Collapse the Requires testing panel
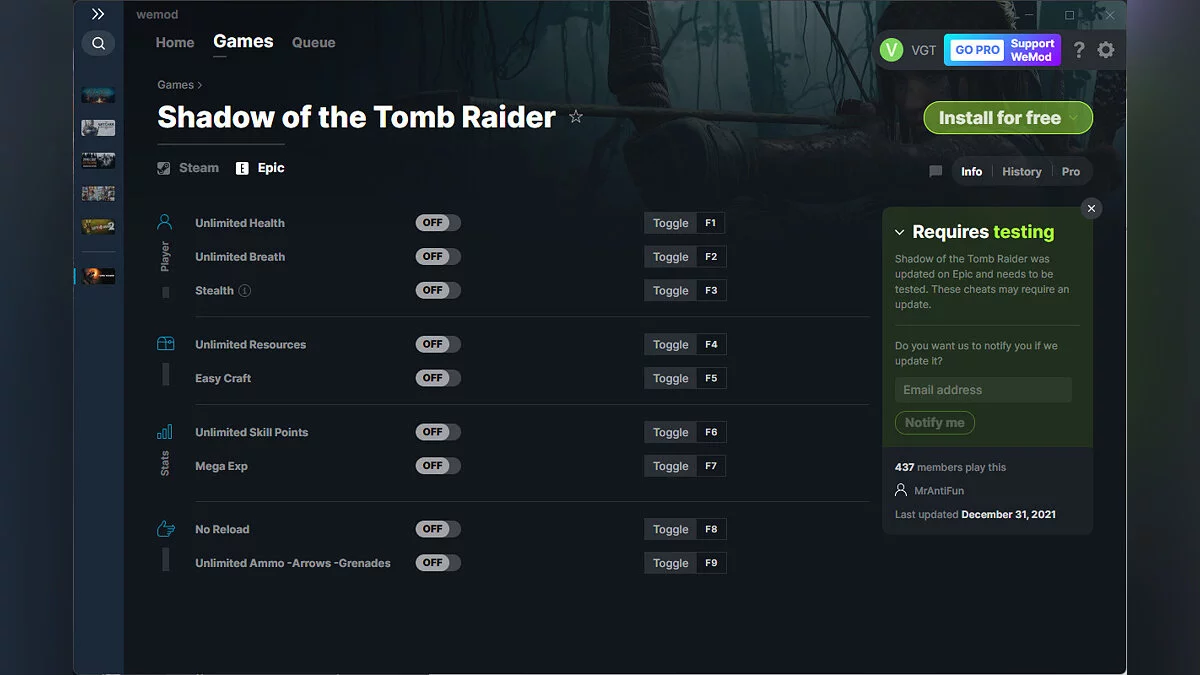The height and width of the screenshot is (675, 1200). (x=902, y=231)
